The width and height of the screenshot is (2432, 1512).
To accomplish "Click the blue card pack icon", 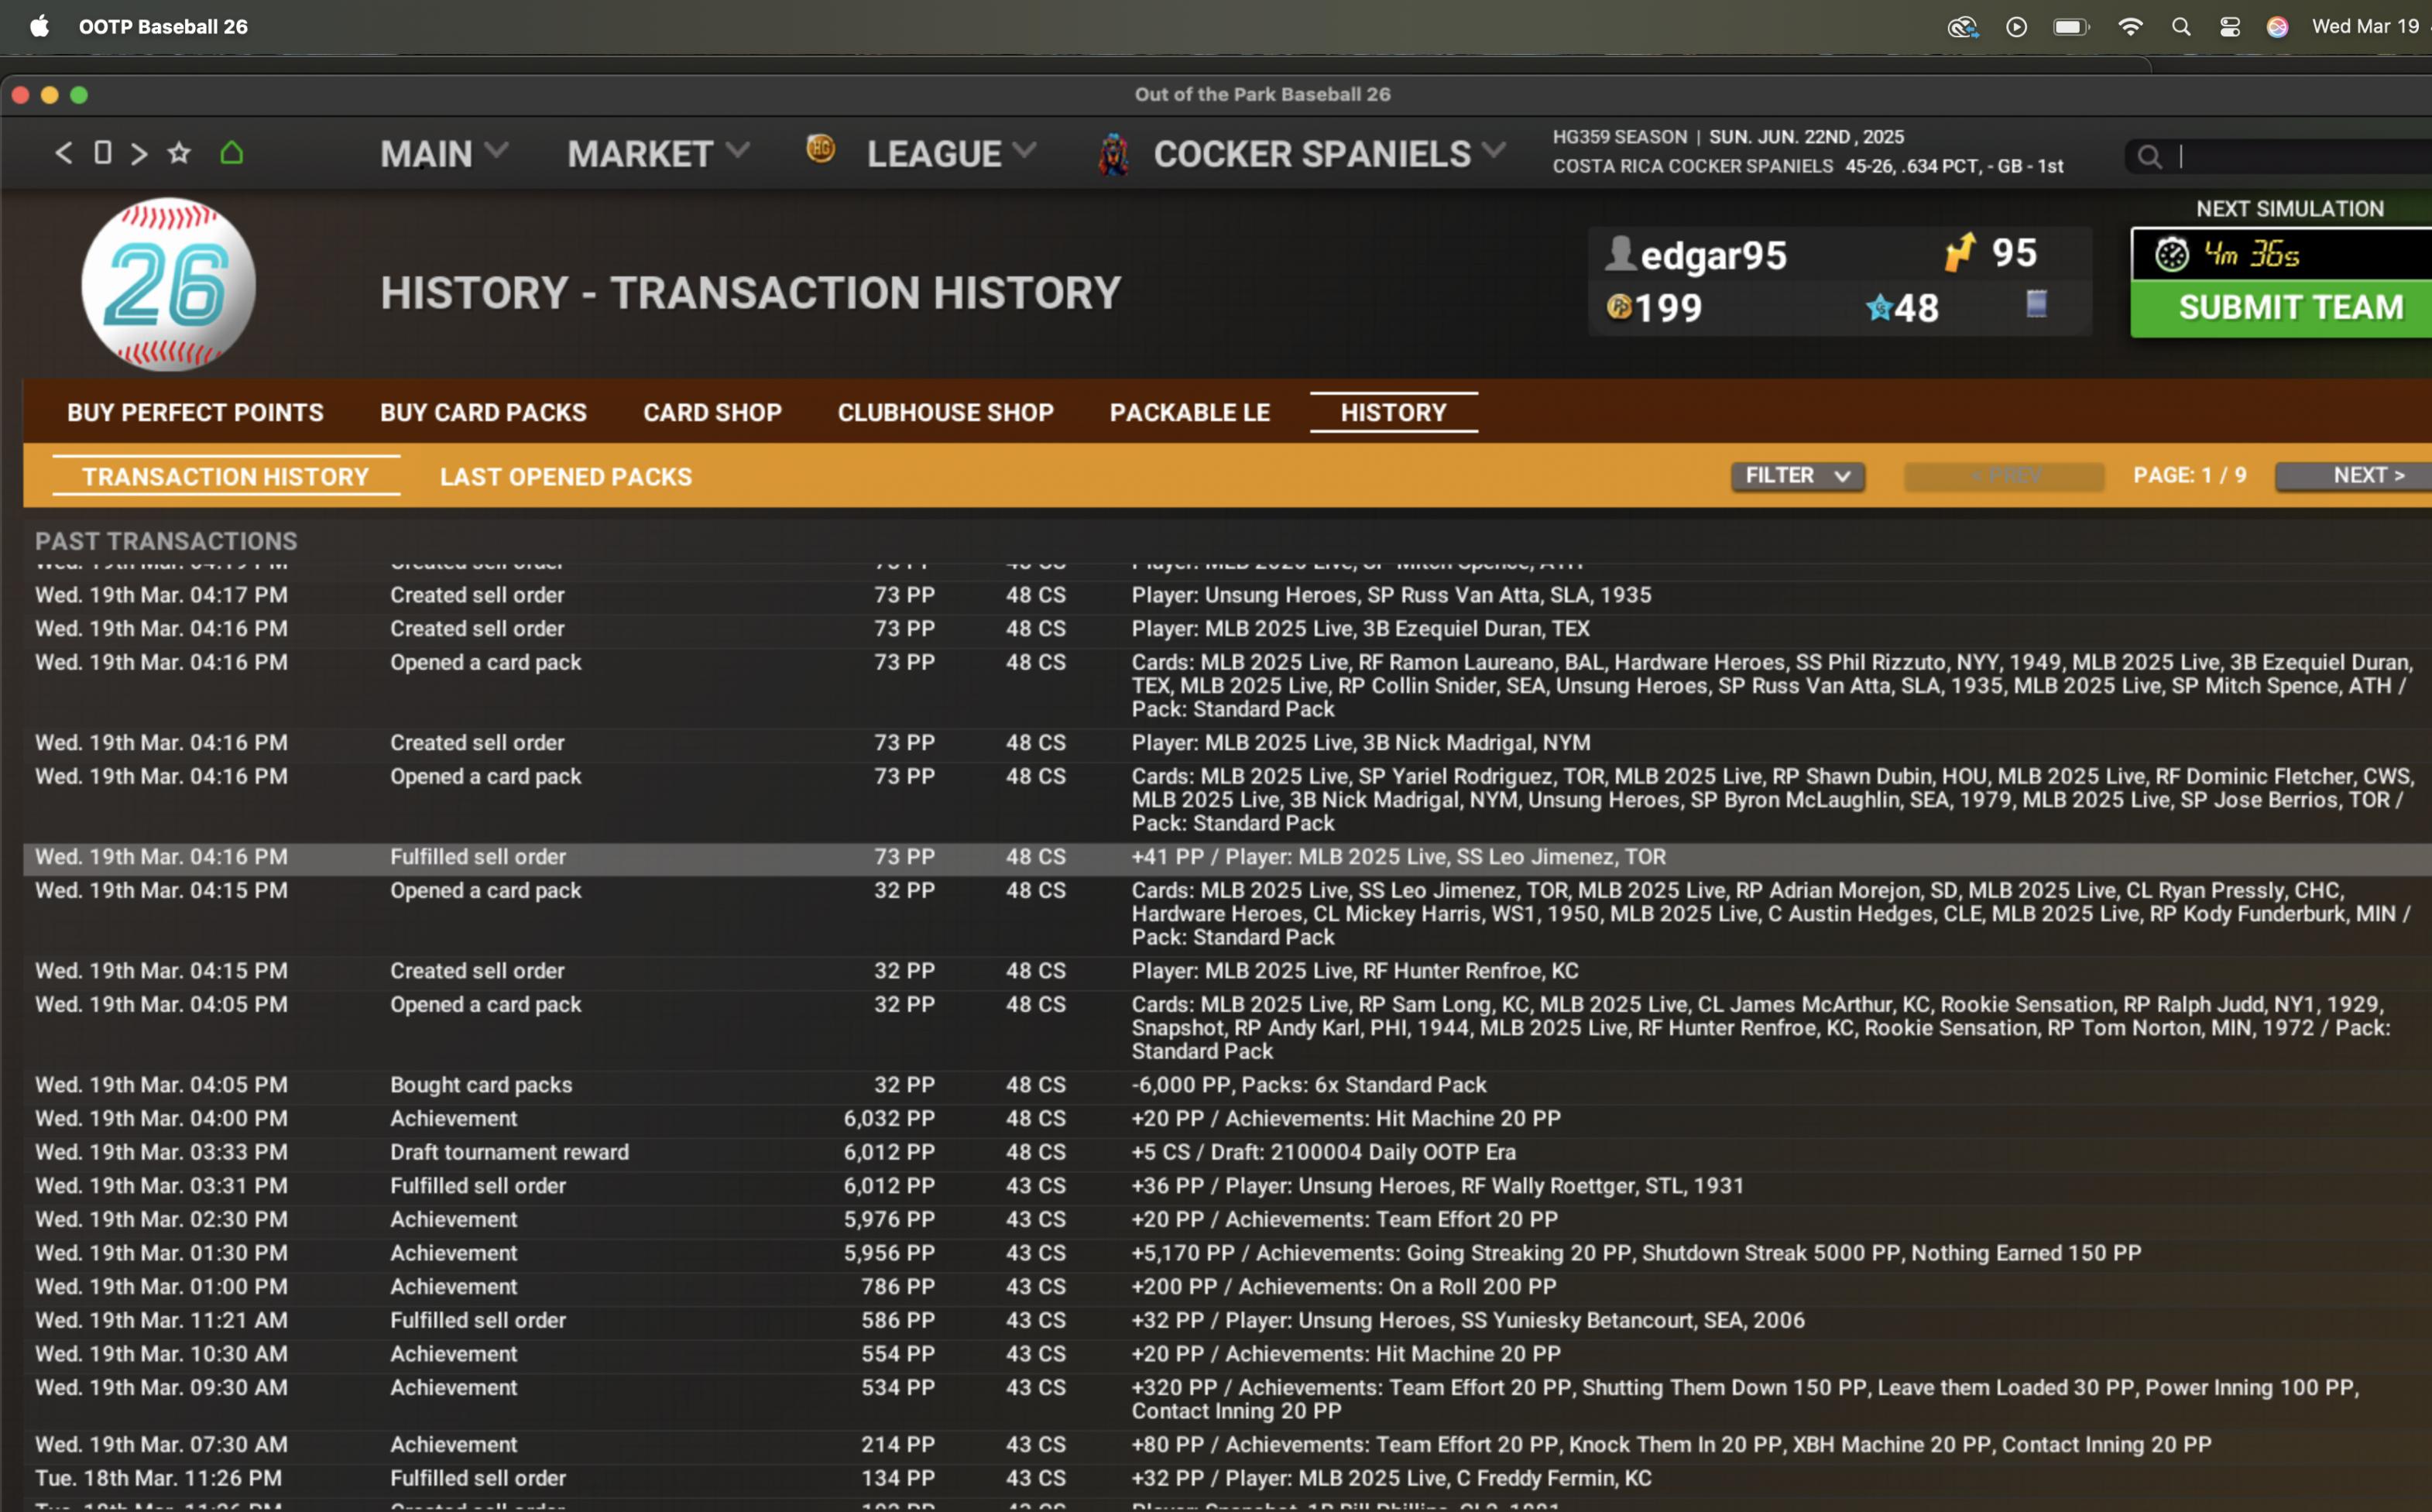I will pyautogui.click(x=2036, y=304).
